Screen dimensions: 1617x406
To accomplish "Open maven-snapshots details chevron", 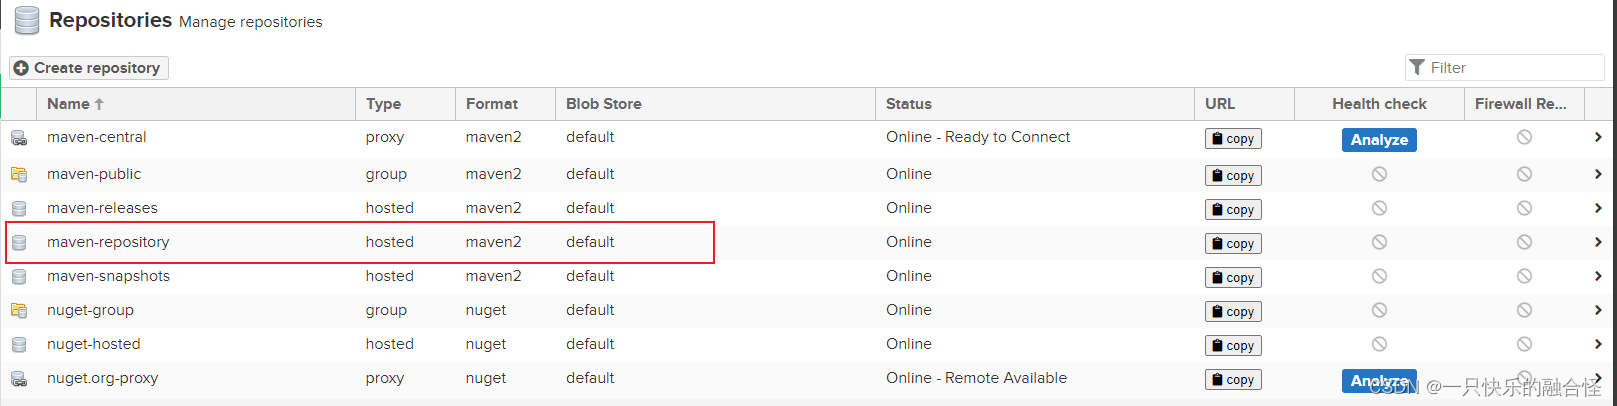I will click(1598, 276).
